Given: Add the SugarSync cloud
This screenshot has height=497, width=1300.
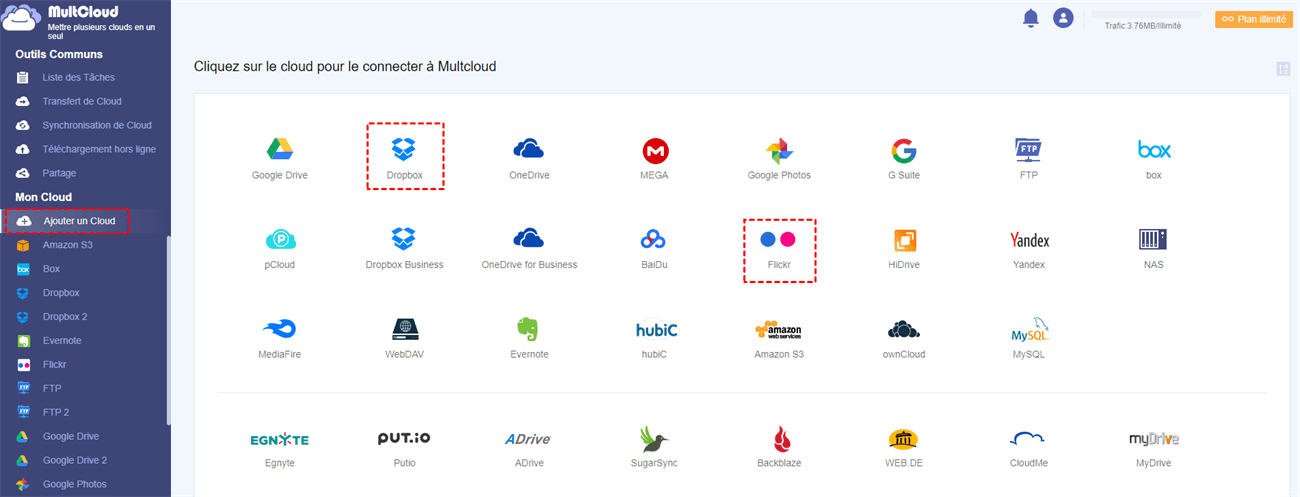Looking at the screenshot, I should tap(655, 439).
